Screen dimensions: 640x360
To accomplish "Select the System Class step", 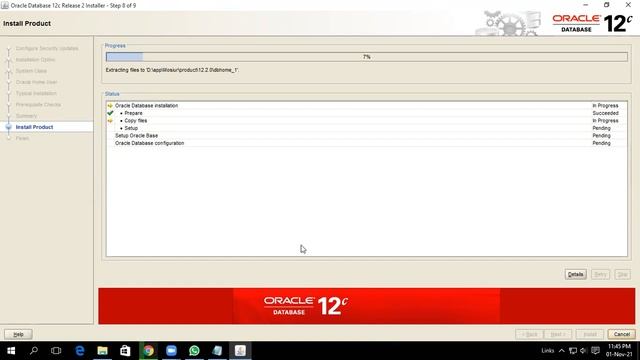I will click(x=31, y=71).
